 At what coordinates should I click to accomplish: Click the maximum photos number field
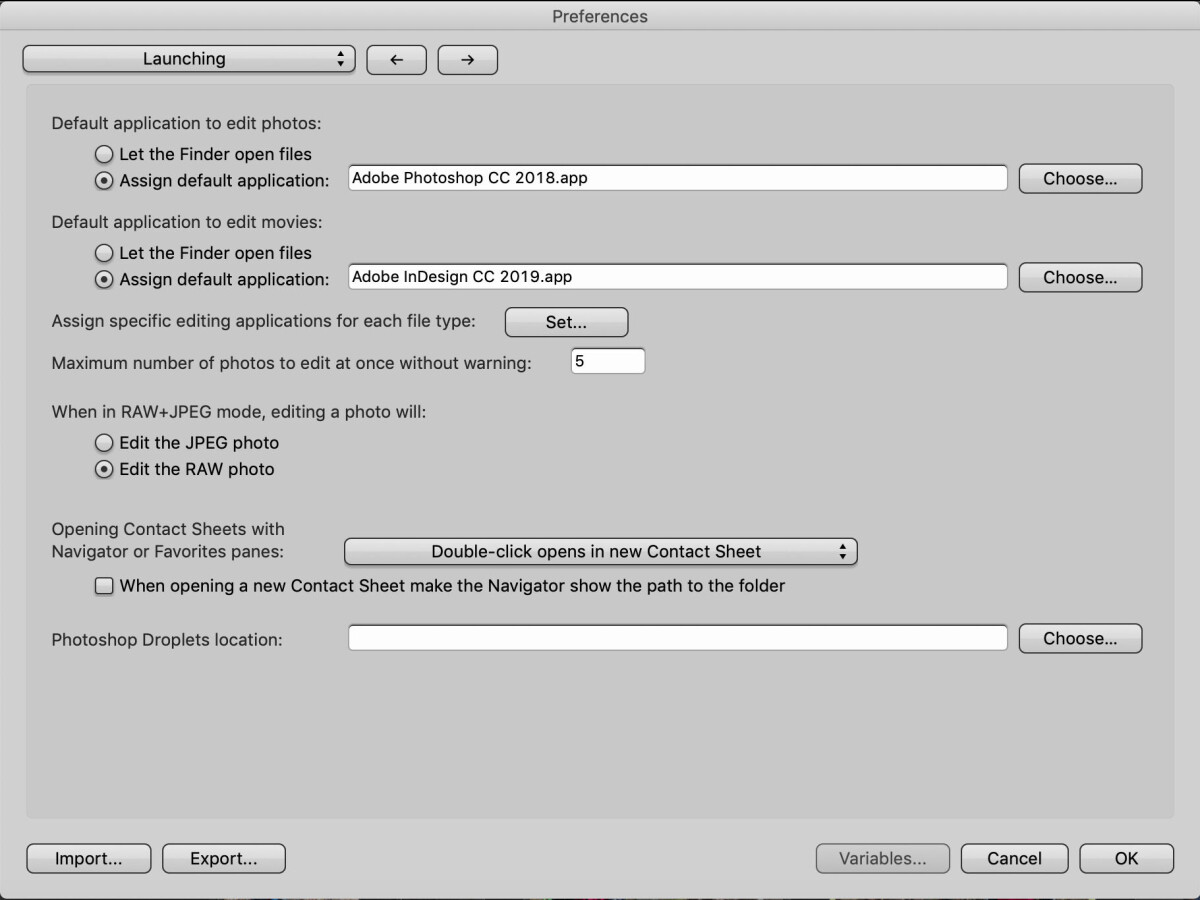click(x=608, y=361)
